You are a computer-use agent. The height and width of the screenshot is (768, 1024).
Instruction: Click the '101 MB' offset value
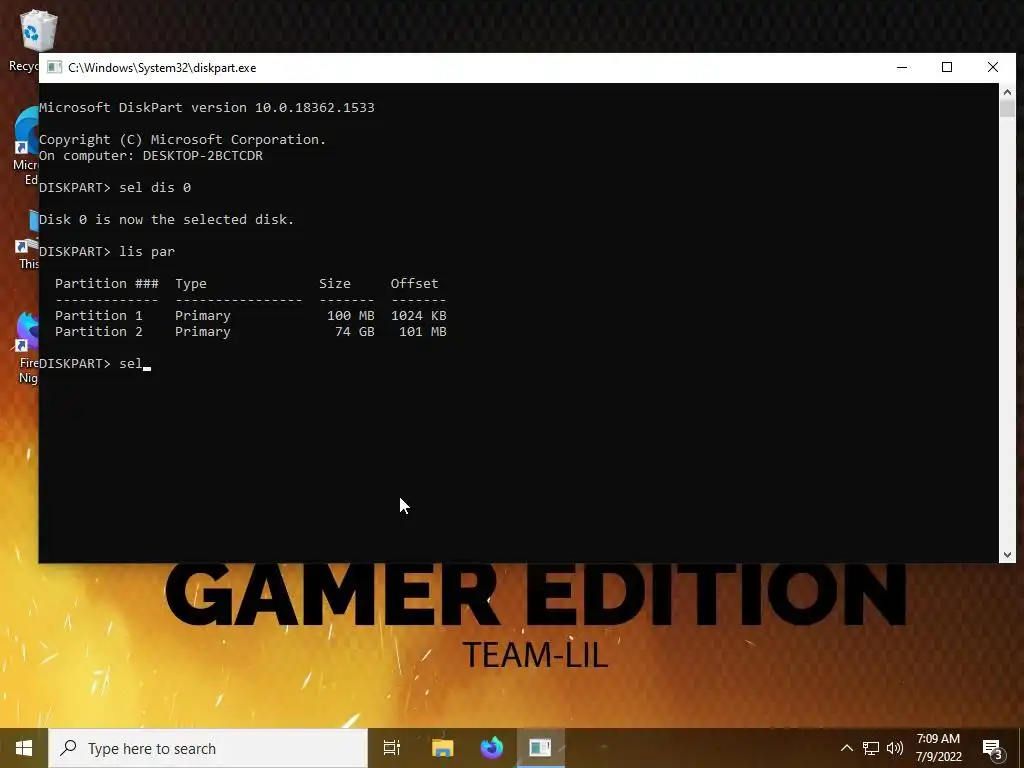coord(423,332)
